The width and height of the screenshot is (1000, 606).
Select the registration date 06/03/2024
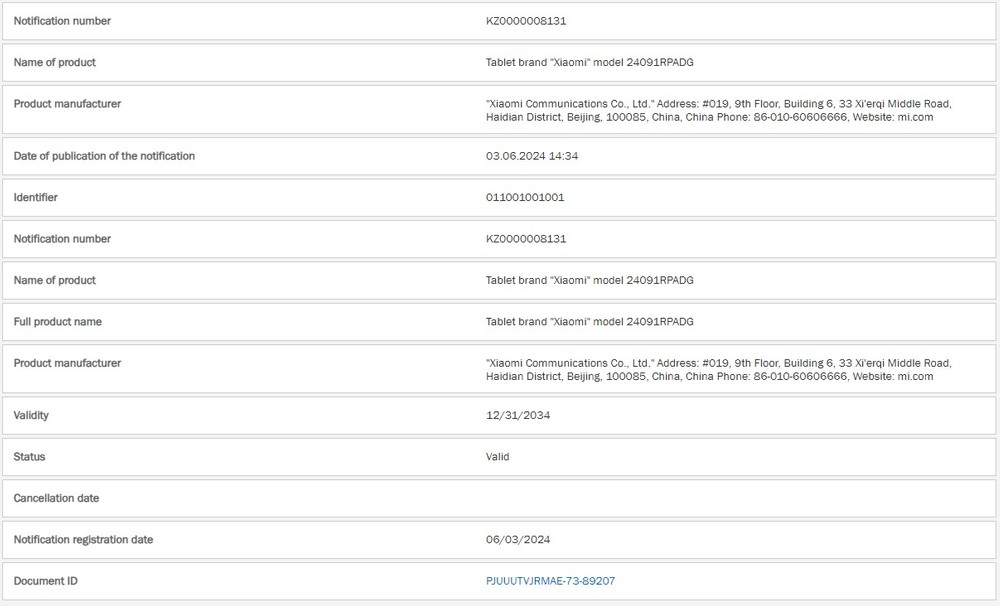point(518,540)
